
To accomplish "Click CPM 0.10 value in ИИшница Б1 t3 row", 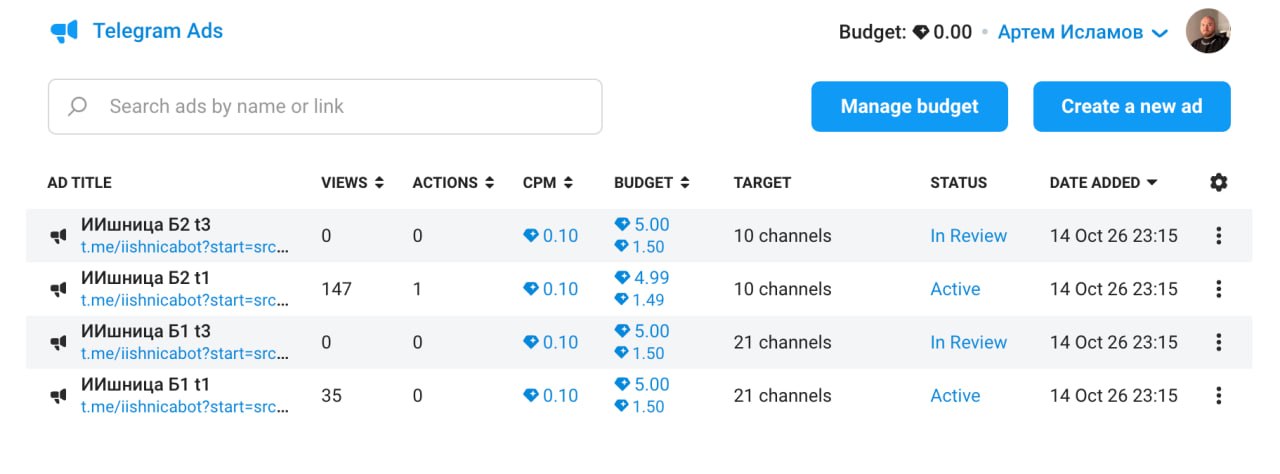I will coord(551,342).
